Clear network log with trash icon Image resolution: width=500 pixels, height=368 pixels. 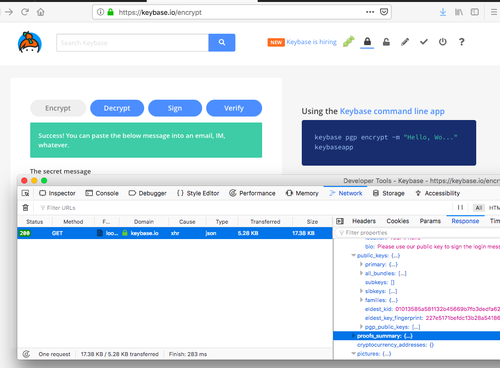(25, 208)
